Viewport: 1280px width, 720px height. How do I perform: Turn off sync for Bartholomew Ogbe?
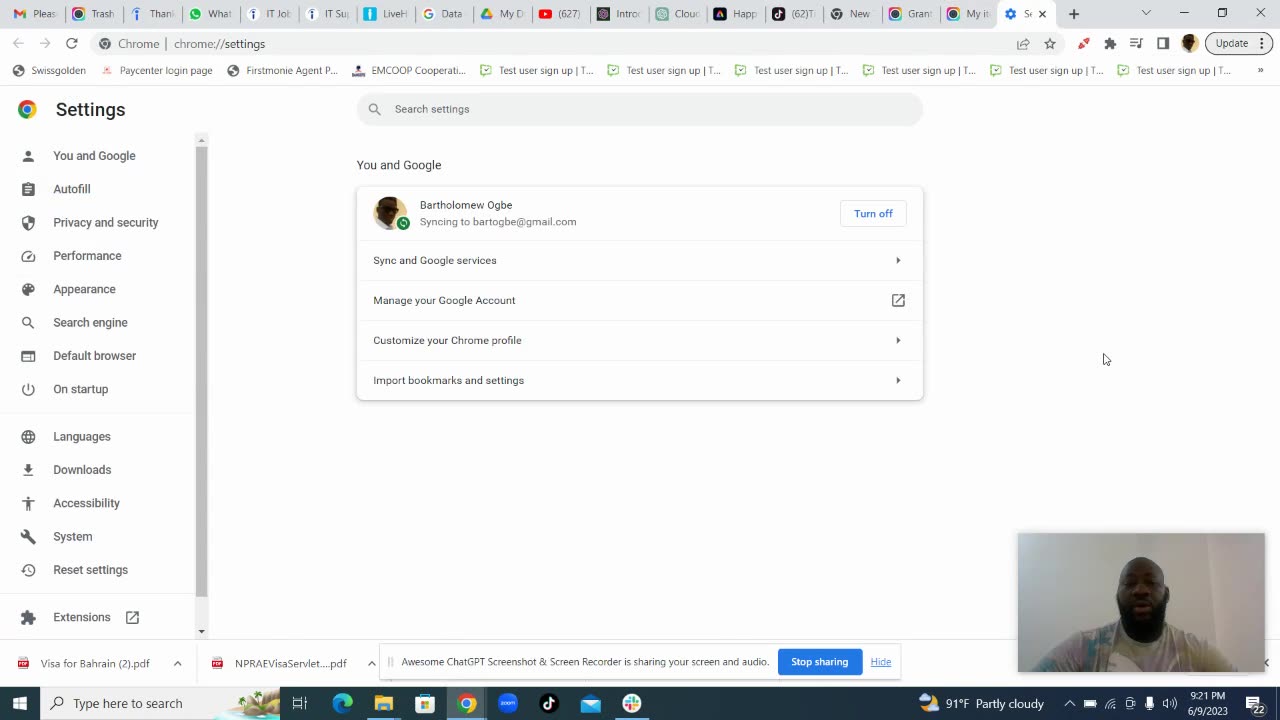coord(873,214)
